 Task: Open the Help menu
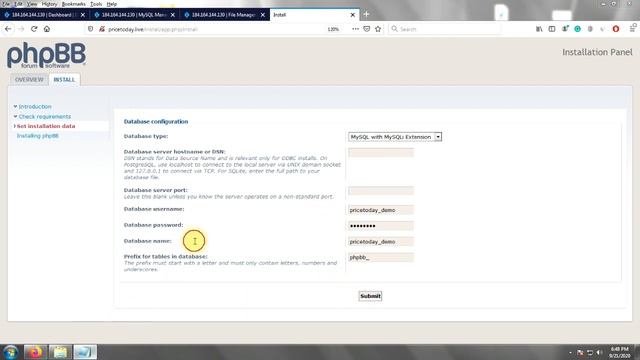pos(111,4)
